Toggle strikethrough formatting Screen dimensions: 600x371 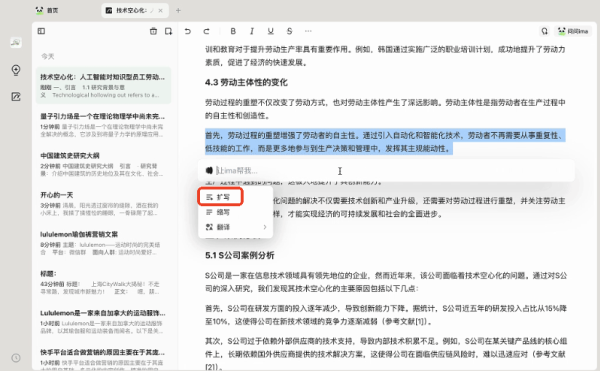(289, 31)
